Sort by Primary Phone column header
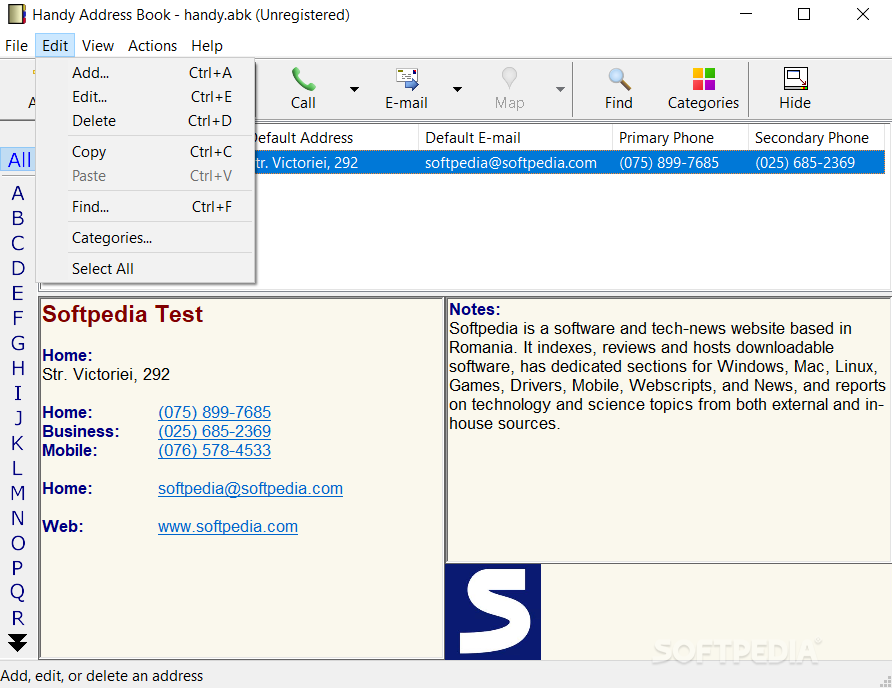Image resolution: width=892 pixels, height=688 pixels. (680, 138)
